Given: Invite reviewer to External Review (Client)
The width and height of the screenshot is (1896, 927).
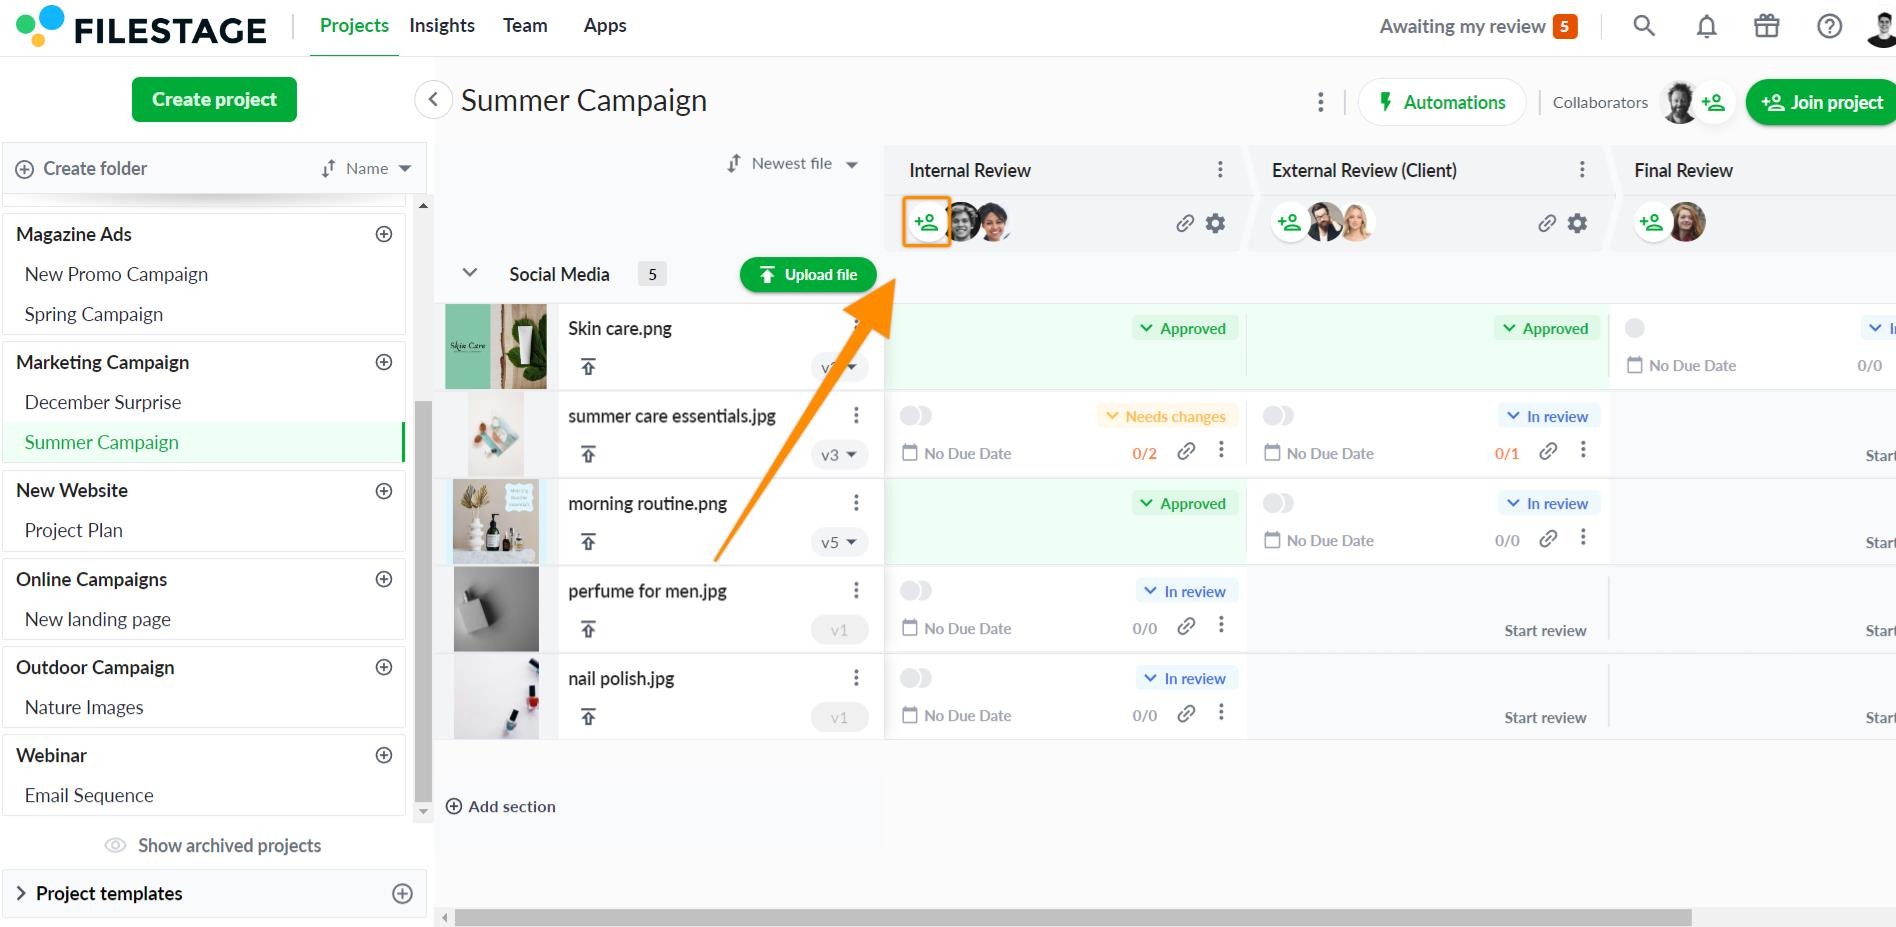Looking at the screenshot, I should point(1289,222).
